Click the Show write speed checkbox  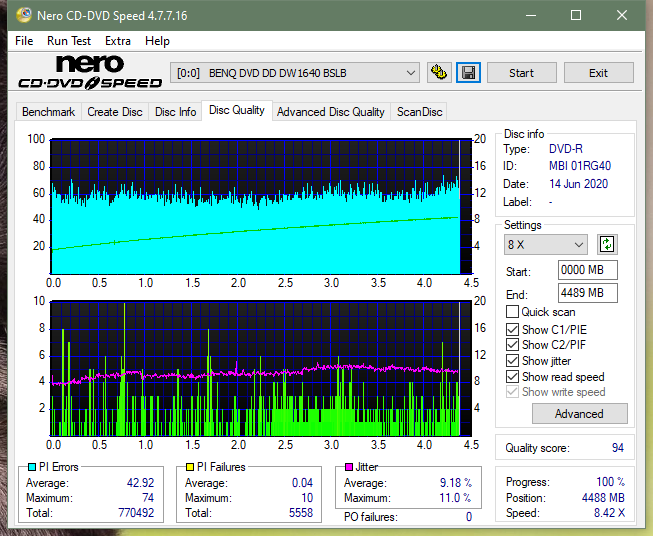(512, 392)
